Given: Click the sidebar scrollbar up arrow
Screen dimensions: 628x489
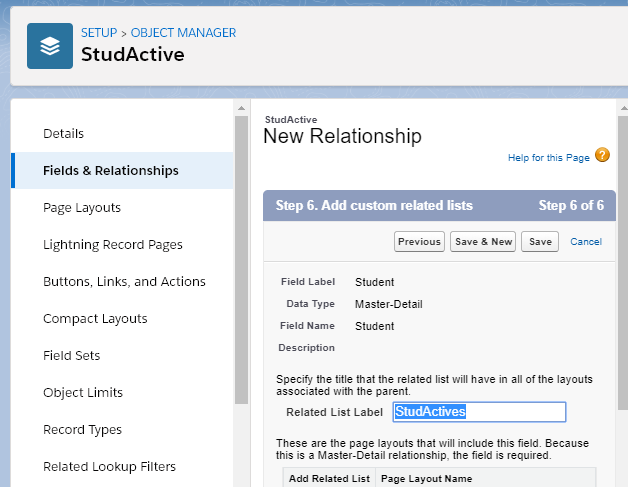Looking at the screenshot, I should click(241, 108).
